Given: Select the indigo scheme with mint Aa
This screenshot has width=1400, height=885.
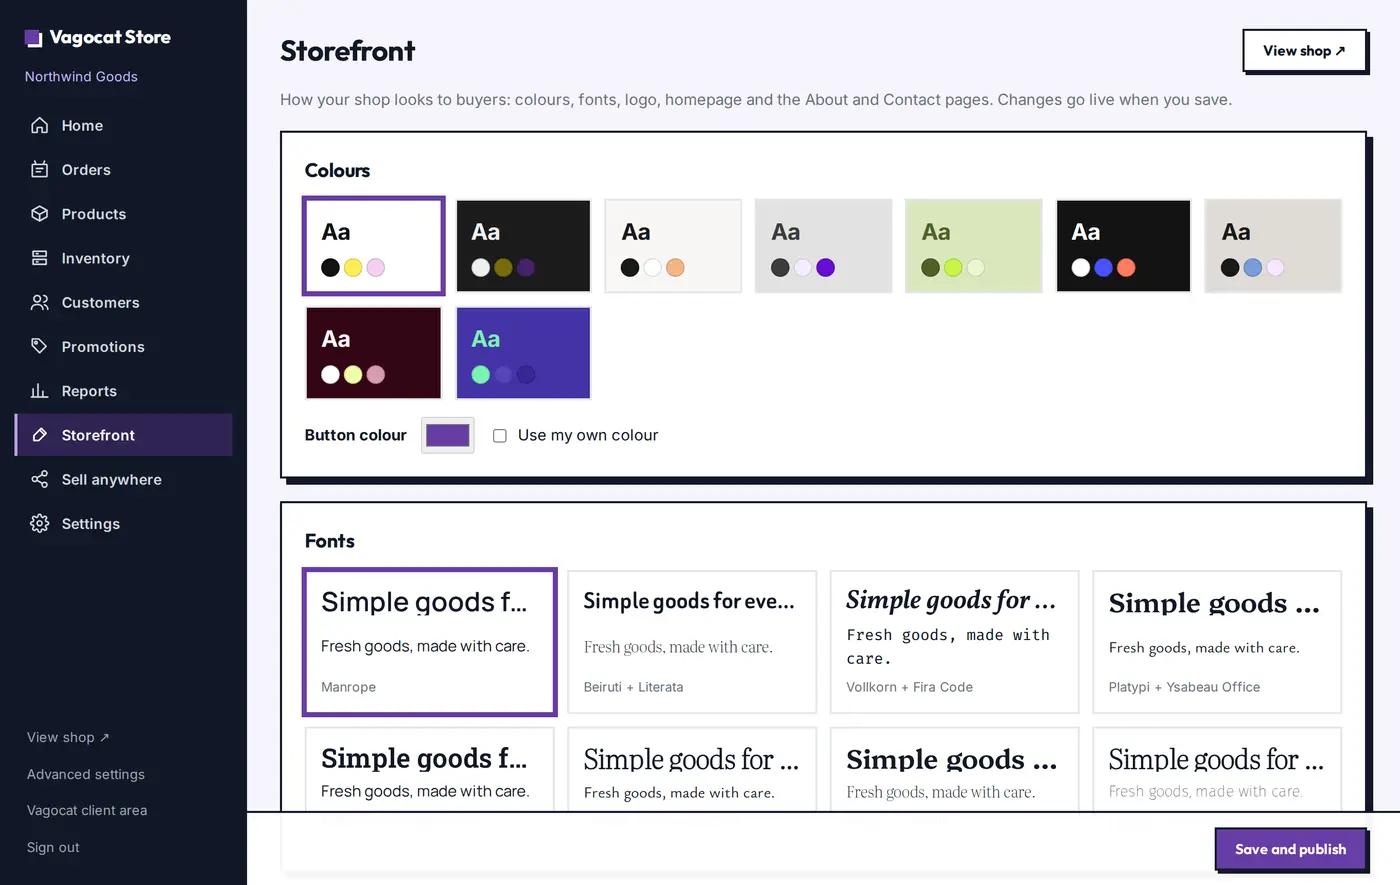Looking at the screenshot, I should click(523, 353).
